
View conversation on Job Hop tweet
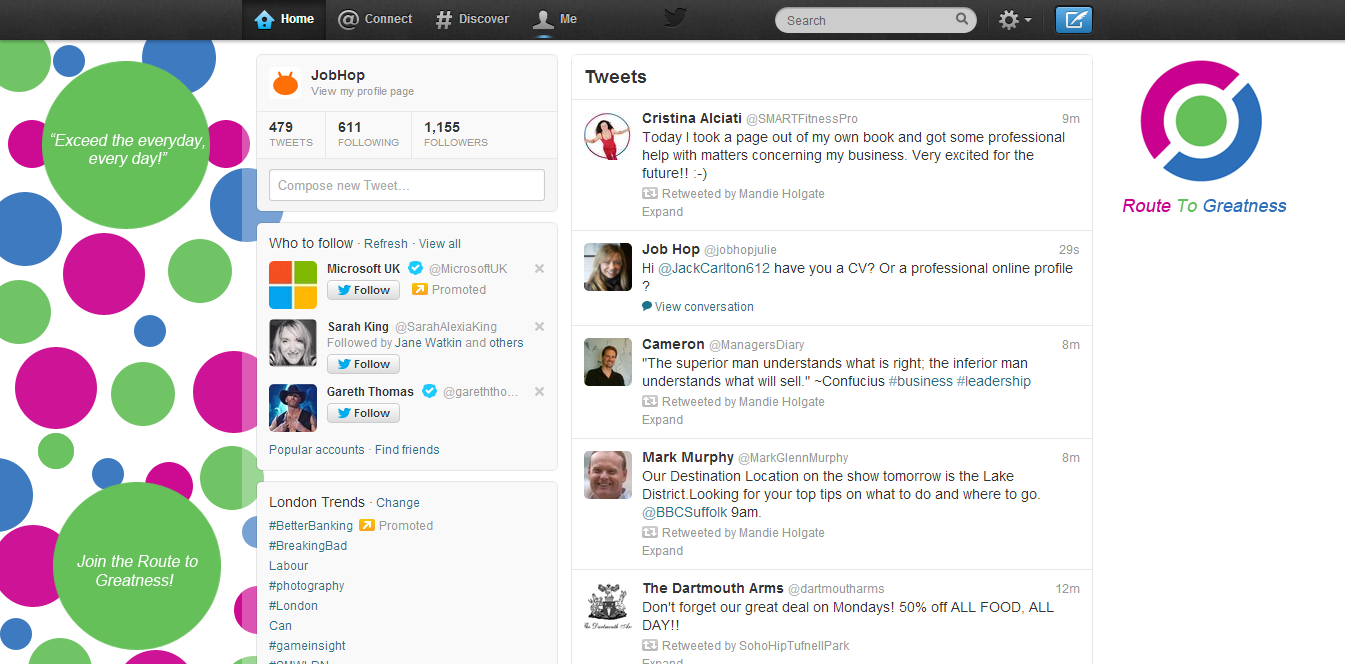(x=698, y=307)
